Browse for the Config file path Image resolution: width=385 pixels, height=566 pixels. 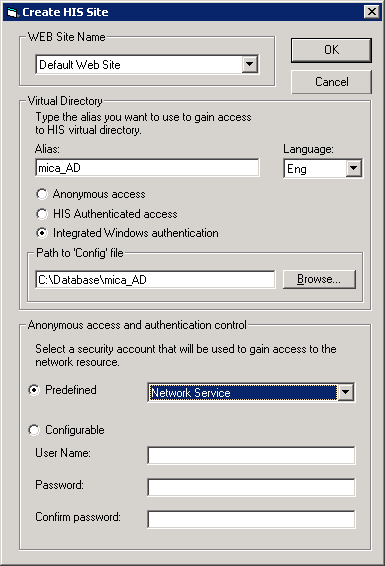pos(319,279)
